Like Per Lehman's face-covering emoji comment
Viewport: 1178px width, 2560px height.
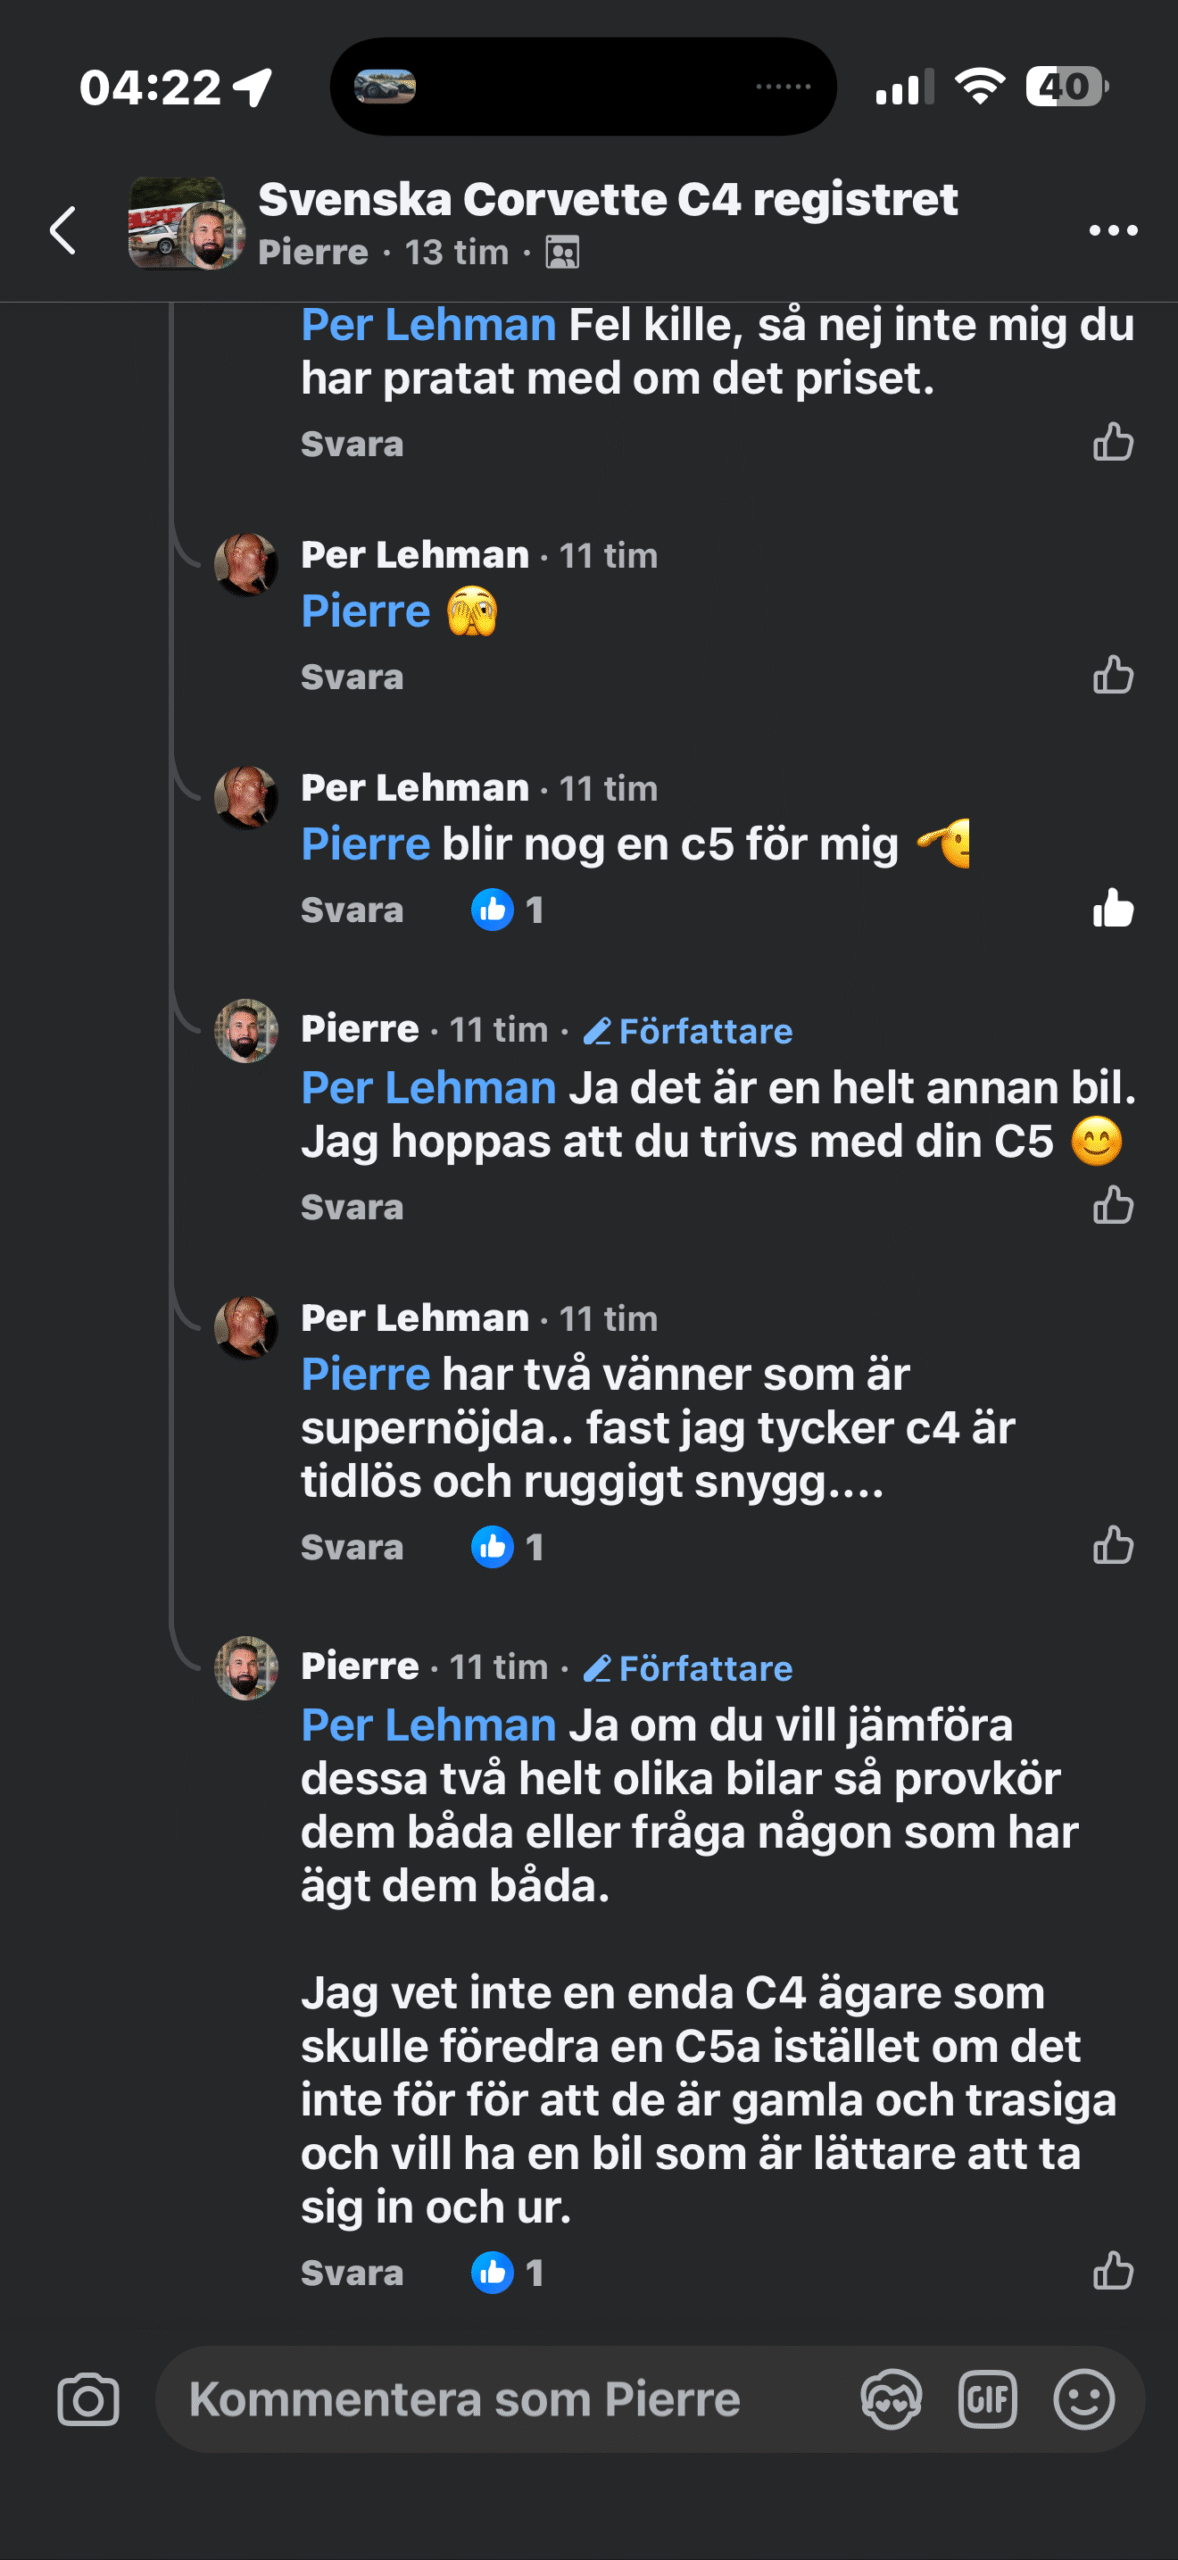[1113, 676]
